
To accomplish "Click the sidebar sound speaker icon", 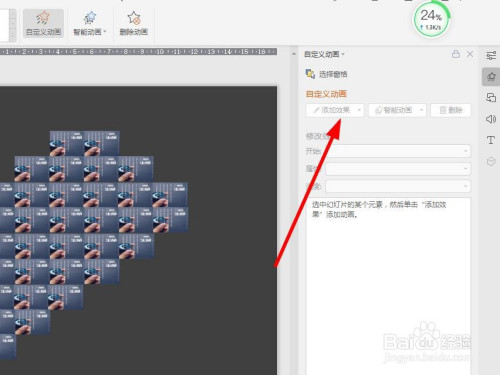I will point(491,119).
